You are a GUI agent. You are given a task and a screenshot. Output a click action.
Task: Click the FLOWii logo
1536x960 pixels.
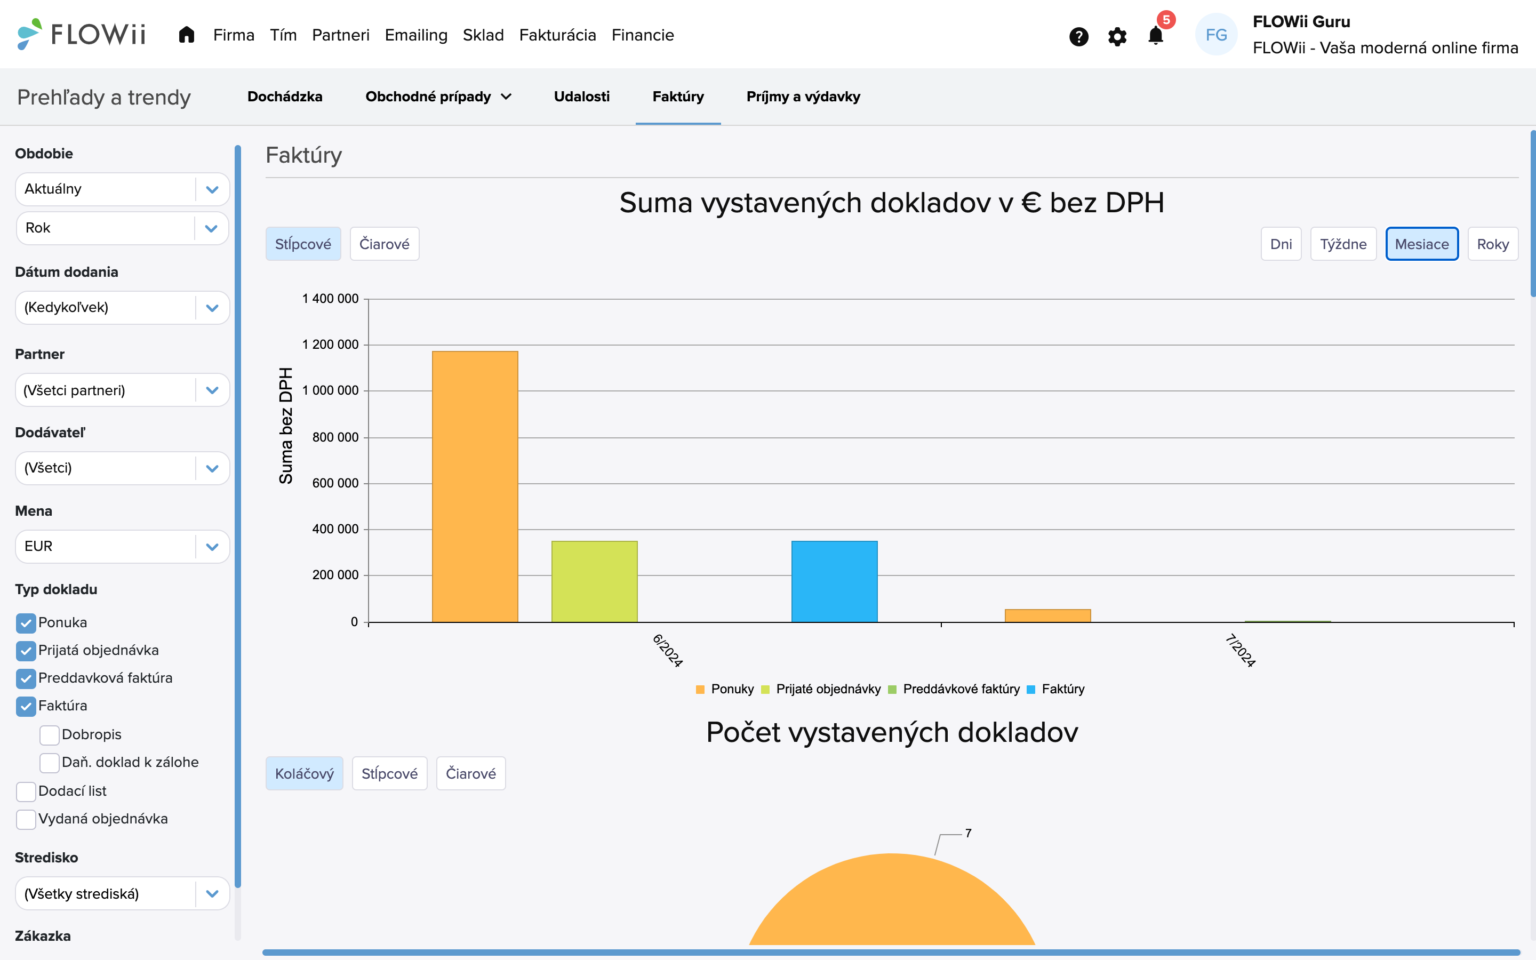click(x=80, y=33)
